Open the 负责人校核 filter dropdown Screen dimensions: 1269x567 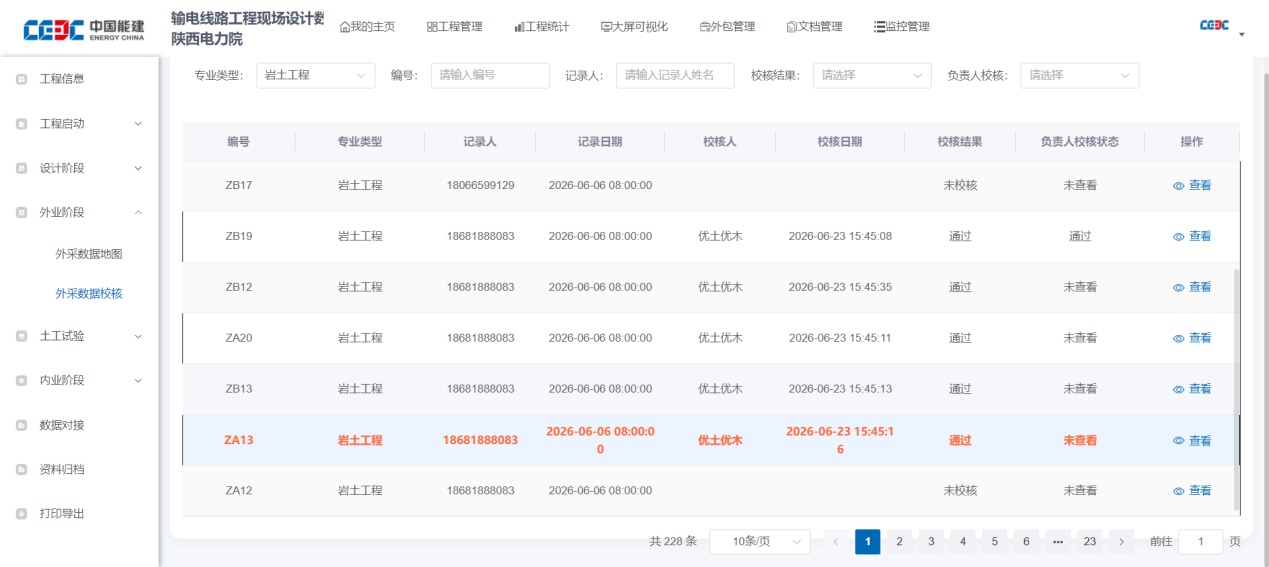[x=1079, y=75]
